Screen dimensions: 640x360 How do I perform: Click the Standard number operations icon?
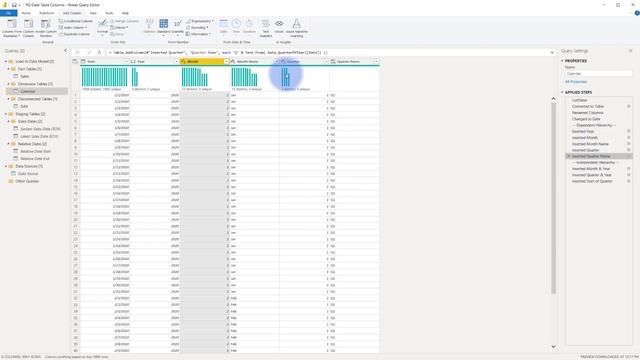point(164,23)
